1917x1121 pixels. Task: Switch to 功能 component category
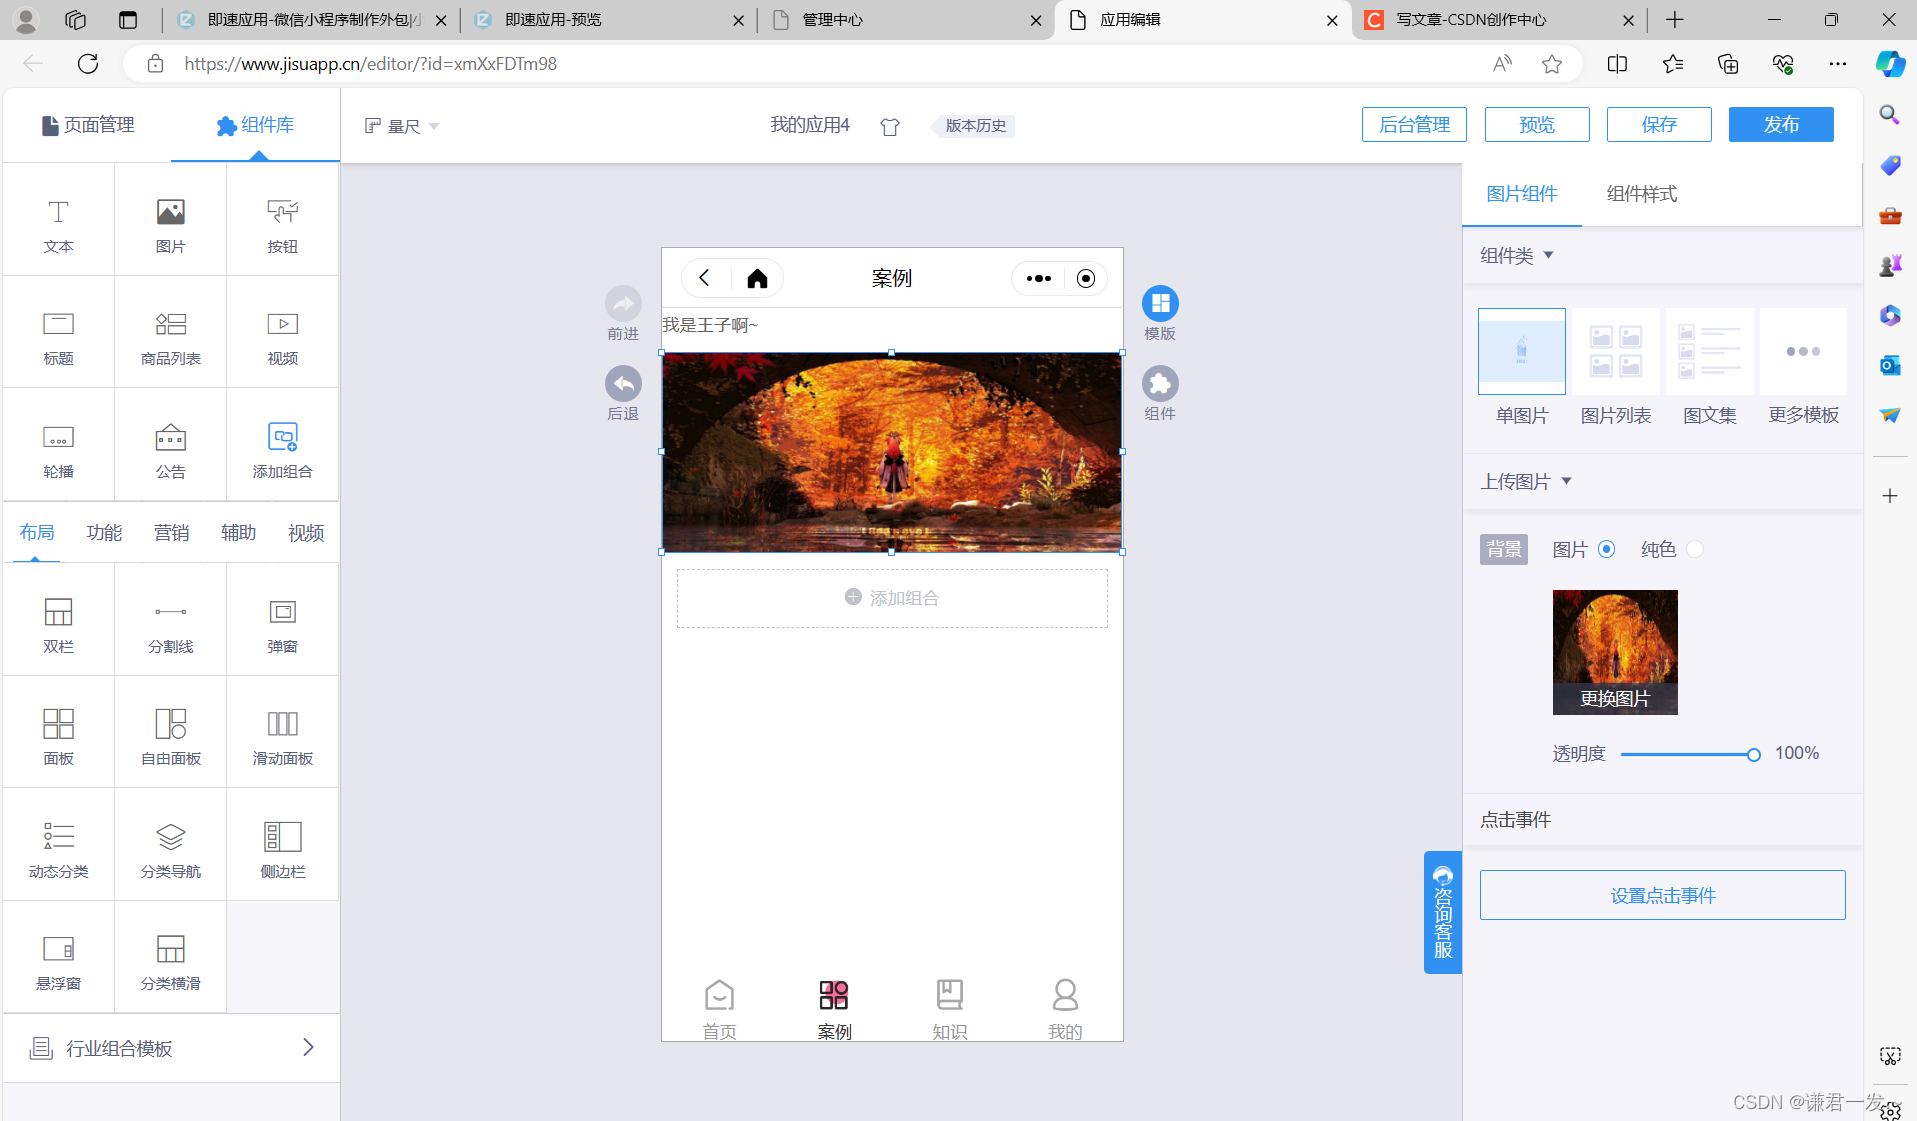coord(104,532)
